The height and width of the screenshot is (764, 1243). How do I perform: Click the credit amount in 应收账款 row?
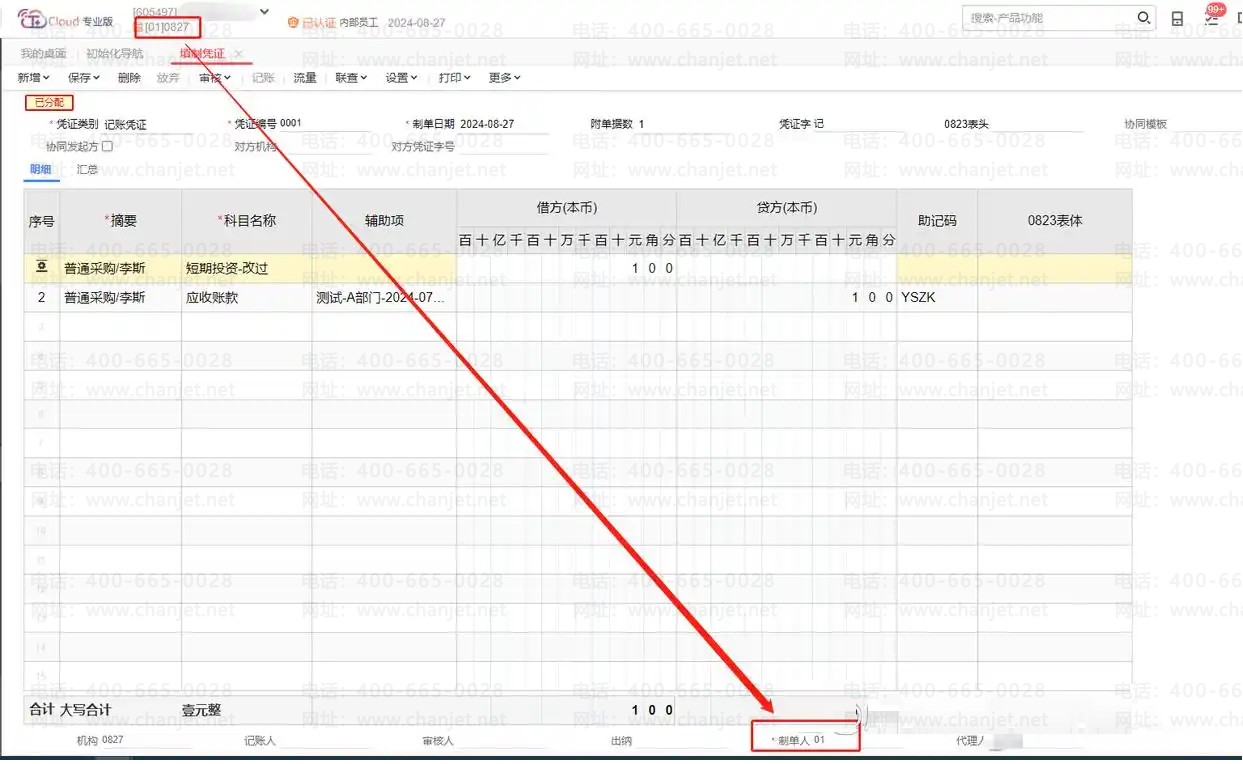[786, 298]
